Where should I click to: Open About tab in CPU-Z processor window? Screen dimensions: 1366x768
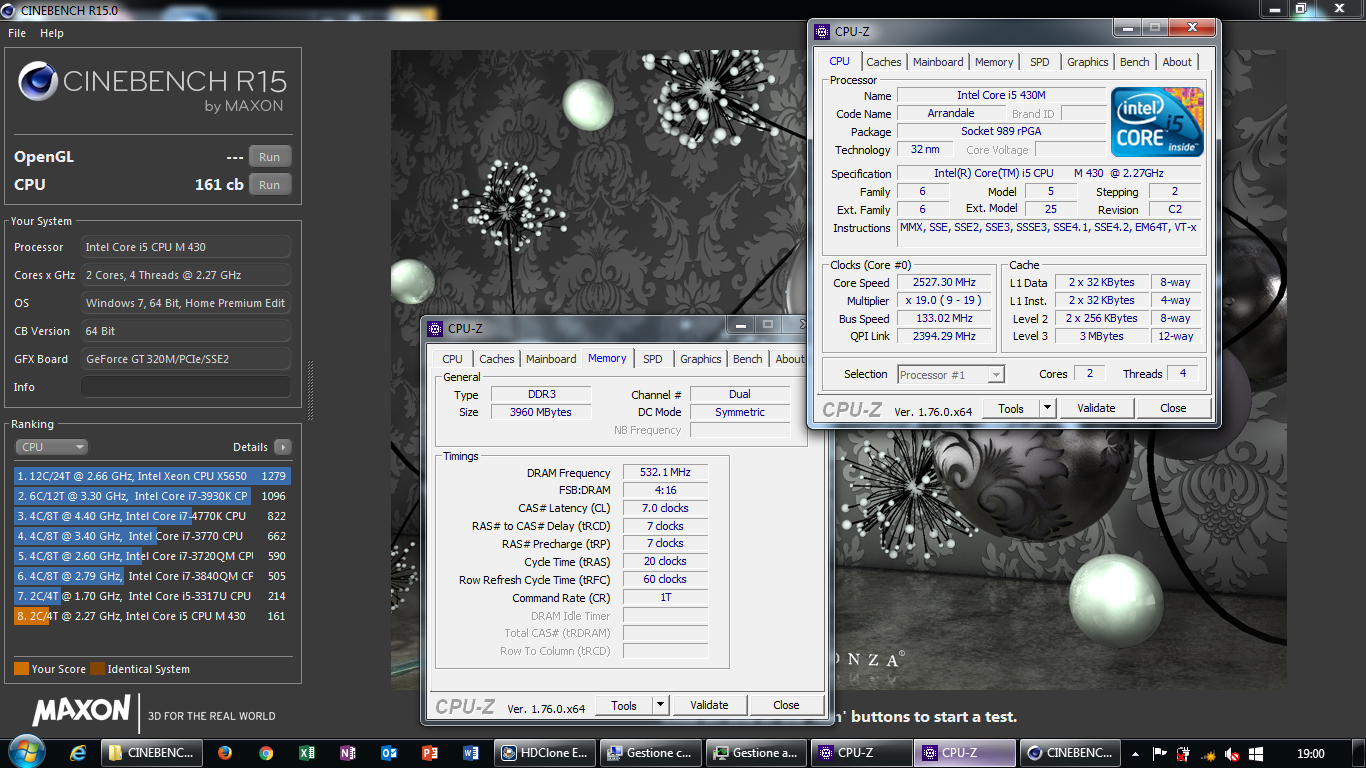(x=1177, y=62)
